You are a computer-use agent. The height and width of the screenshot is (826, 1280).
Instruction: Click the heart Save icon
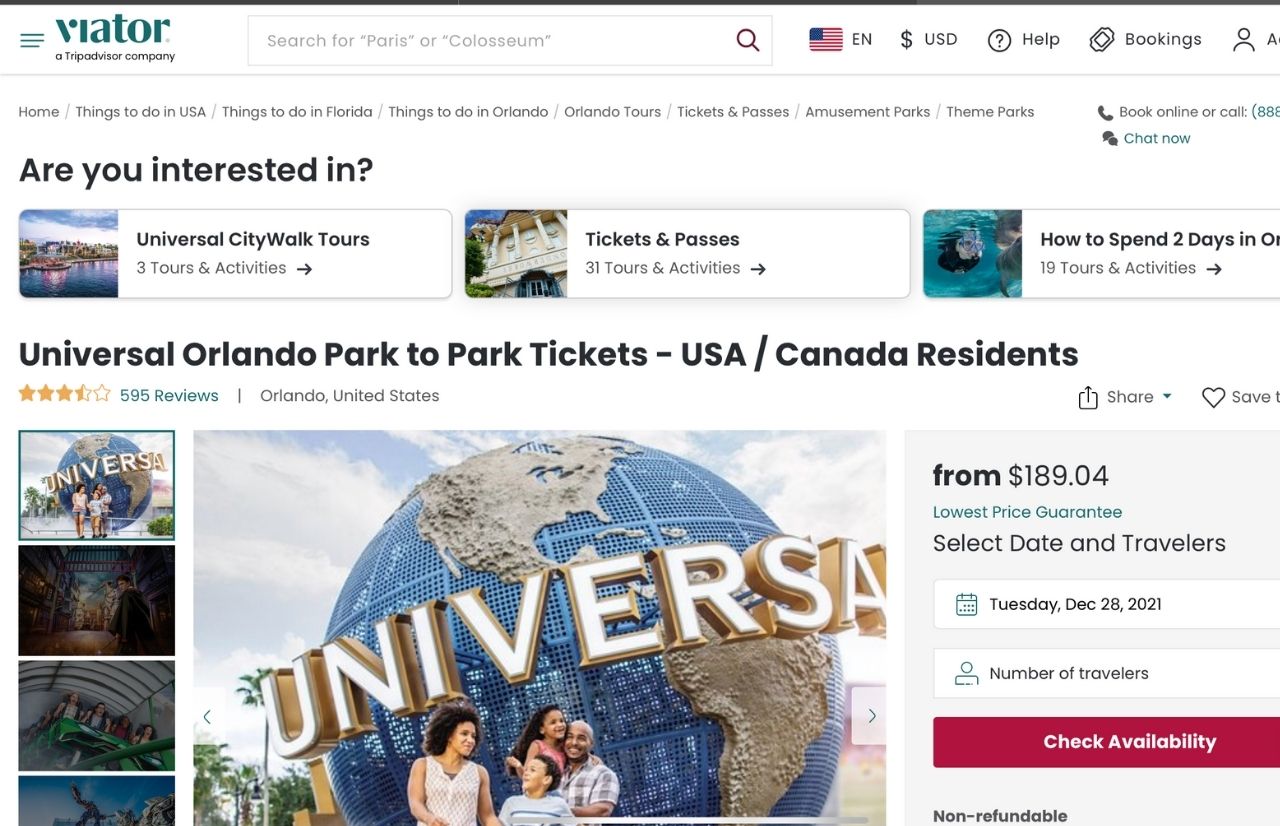(x=1213, y=397)
